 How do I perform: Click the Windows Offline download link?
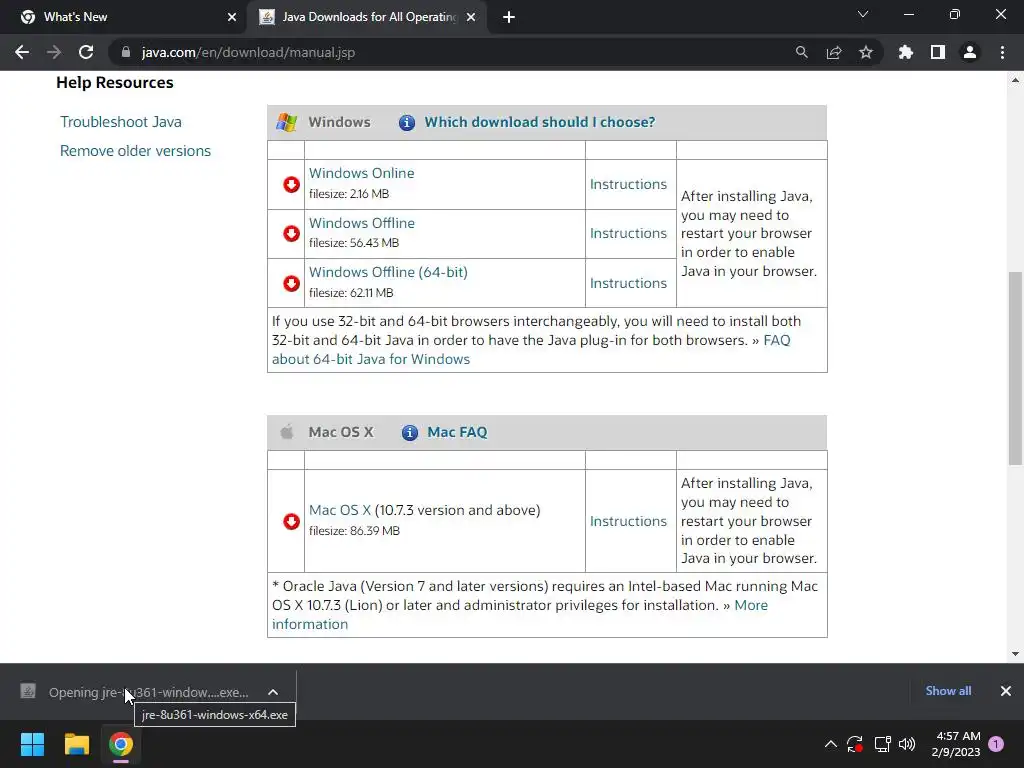pos(362,223)
